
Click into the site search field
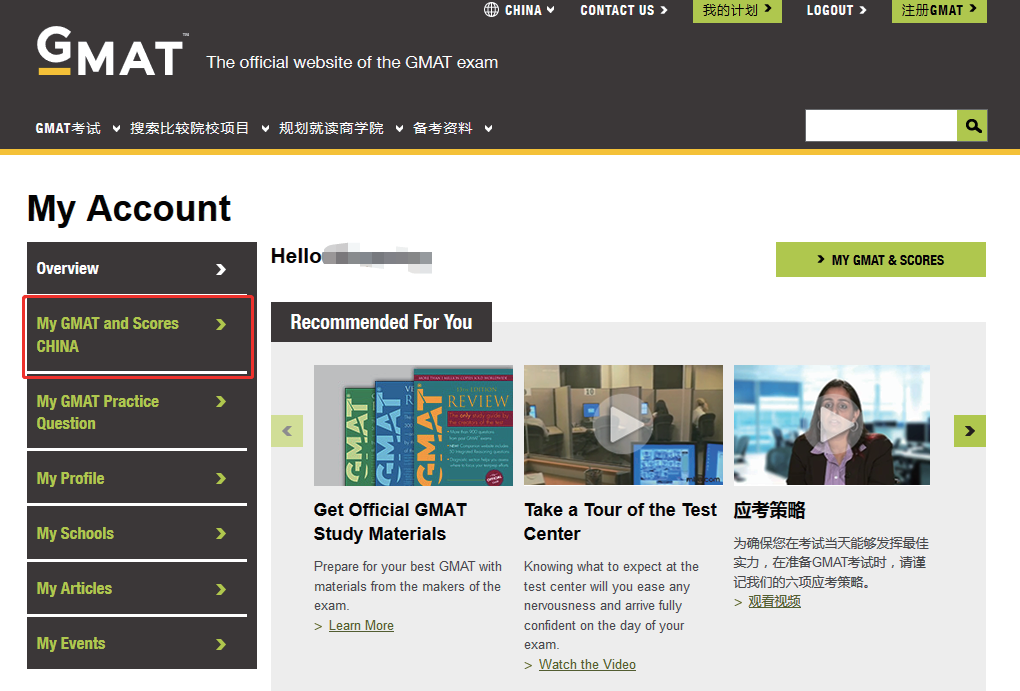tap(881, 126)
